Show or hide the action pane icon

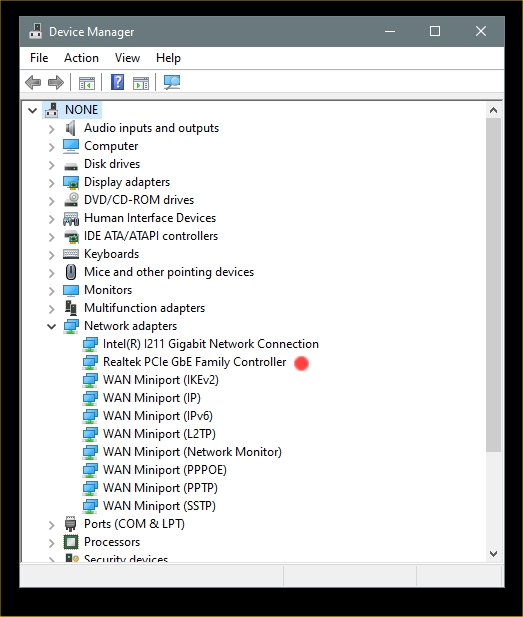tap(141, 83)
